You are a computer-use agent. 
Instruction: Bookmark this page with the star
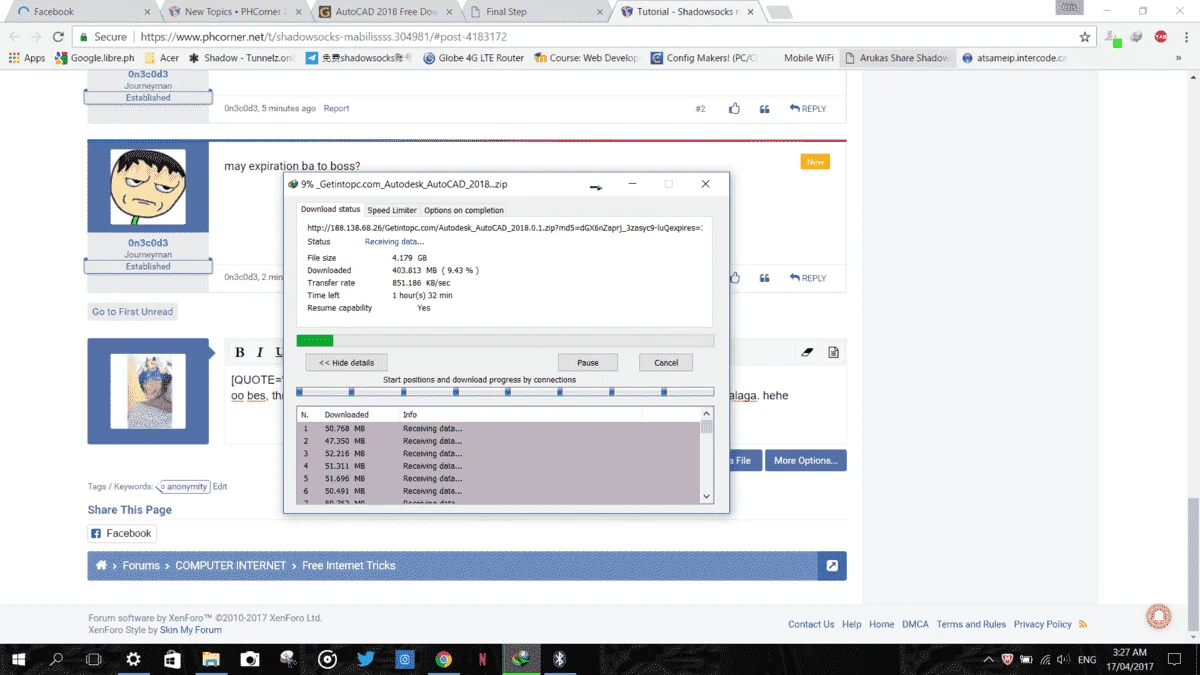click(x=1085, y=37)
